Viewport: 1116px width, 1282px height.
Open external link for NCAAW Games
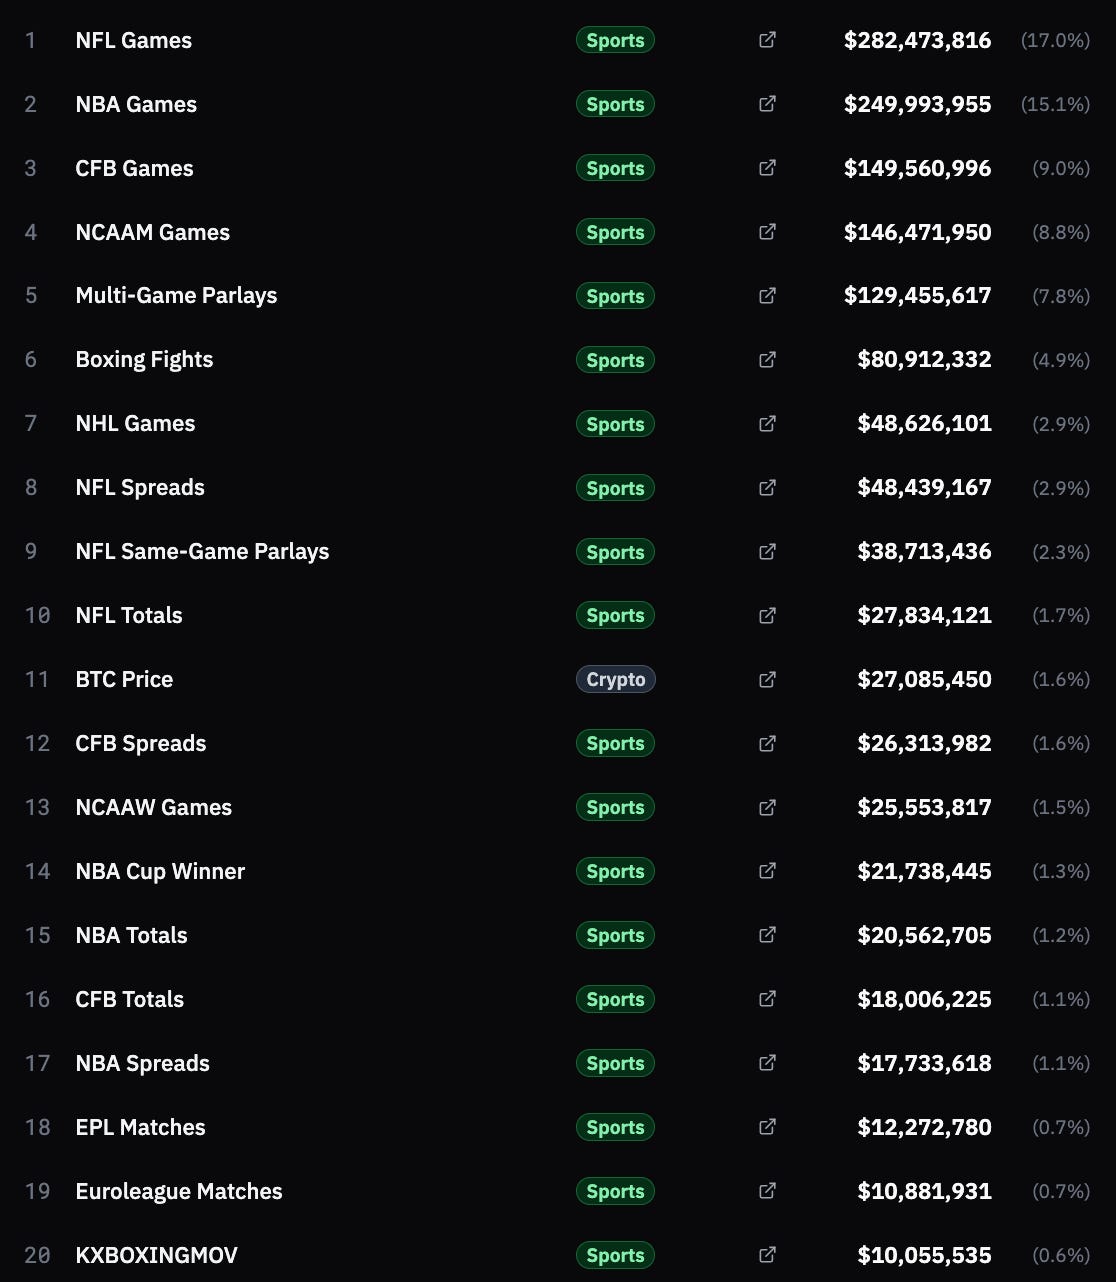[767, 807]
